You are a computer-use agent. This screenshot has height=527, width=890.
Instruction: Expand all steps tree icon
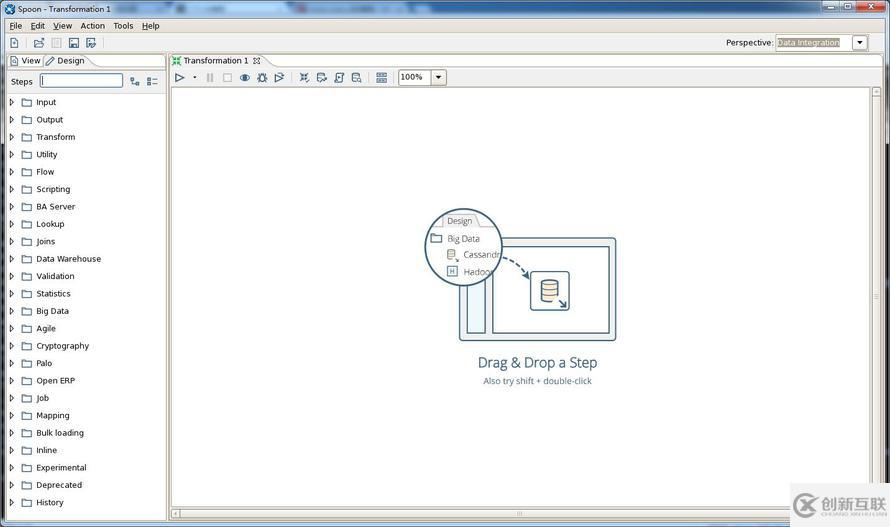(135, 81)
